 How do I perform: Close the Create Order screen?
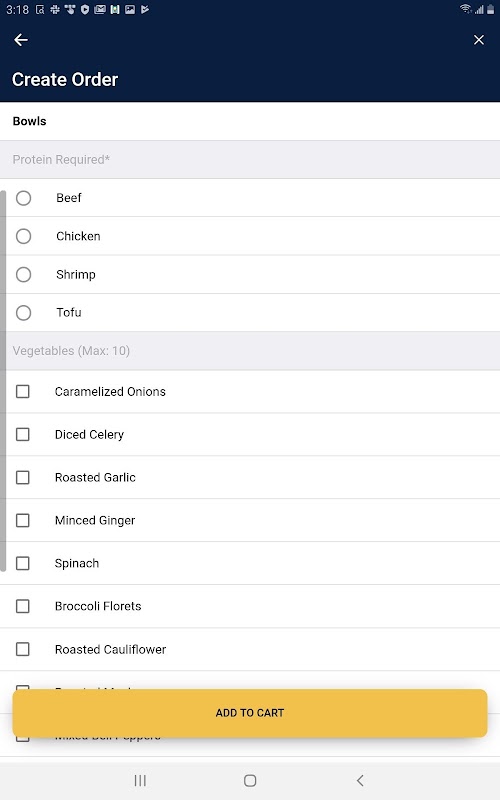point(479,40)
